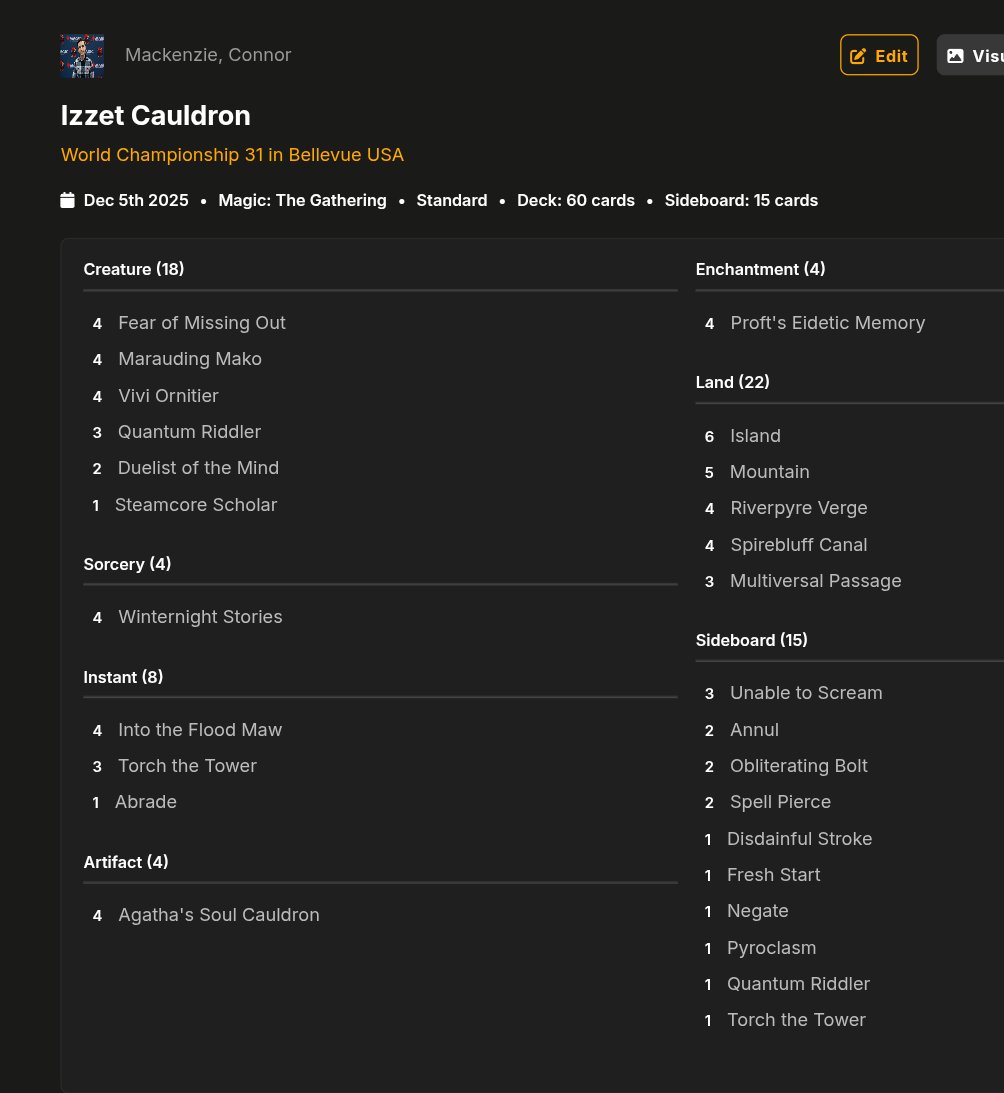This screenshot has height=1093, width=1004.
Task: Click the image icon in the Visual button
Action: point(955,56)
